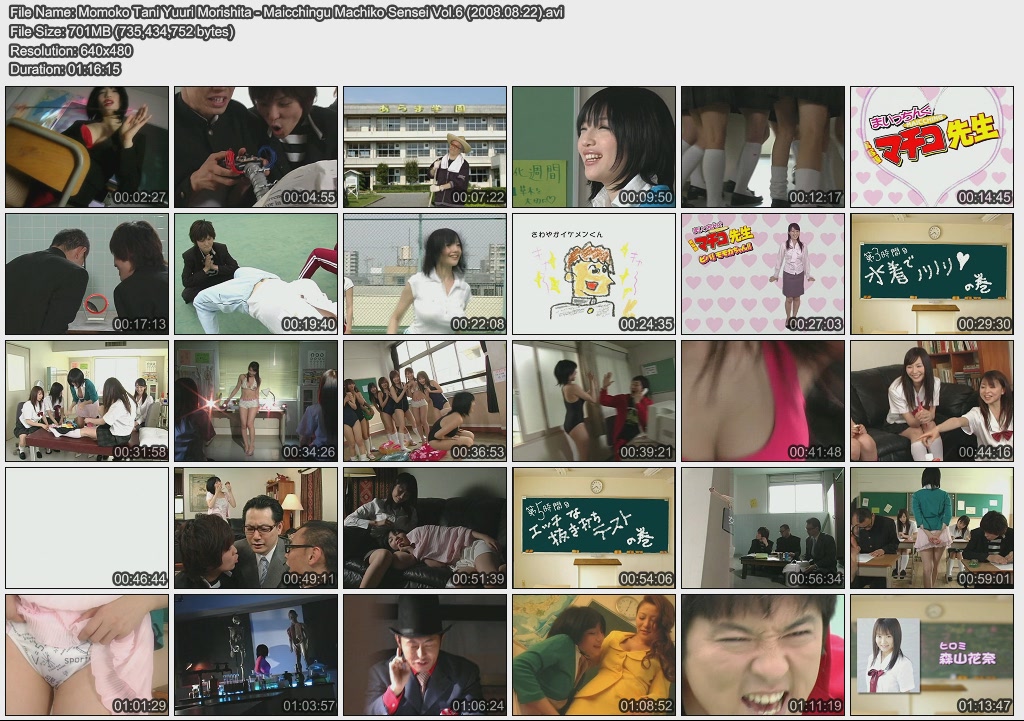
Task: Open the cast credit thumbnail at 01:13:47
Action: [x=932, y=655]
